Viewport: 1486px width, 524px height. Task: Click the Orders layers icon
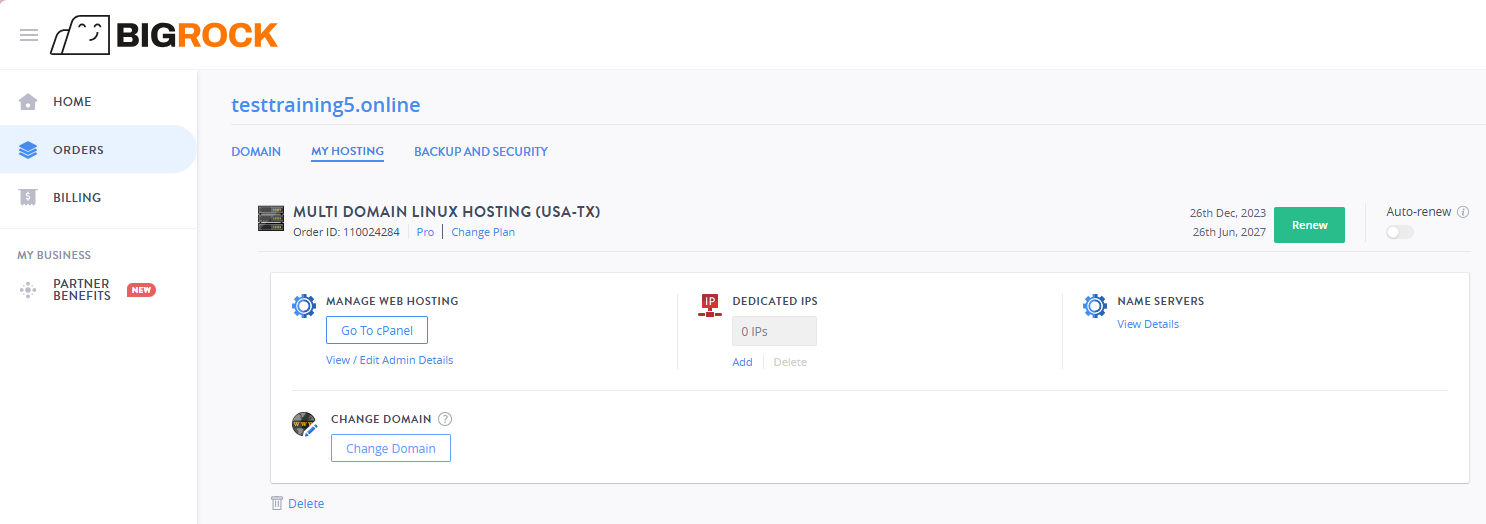[28, 150]
